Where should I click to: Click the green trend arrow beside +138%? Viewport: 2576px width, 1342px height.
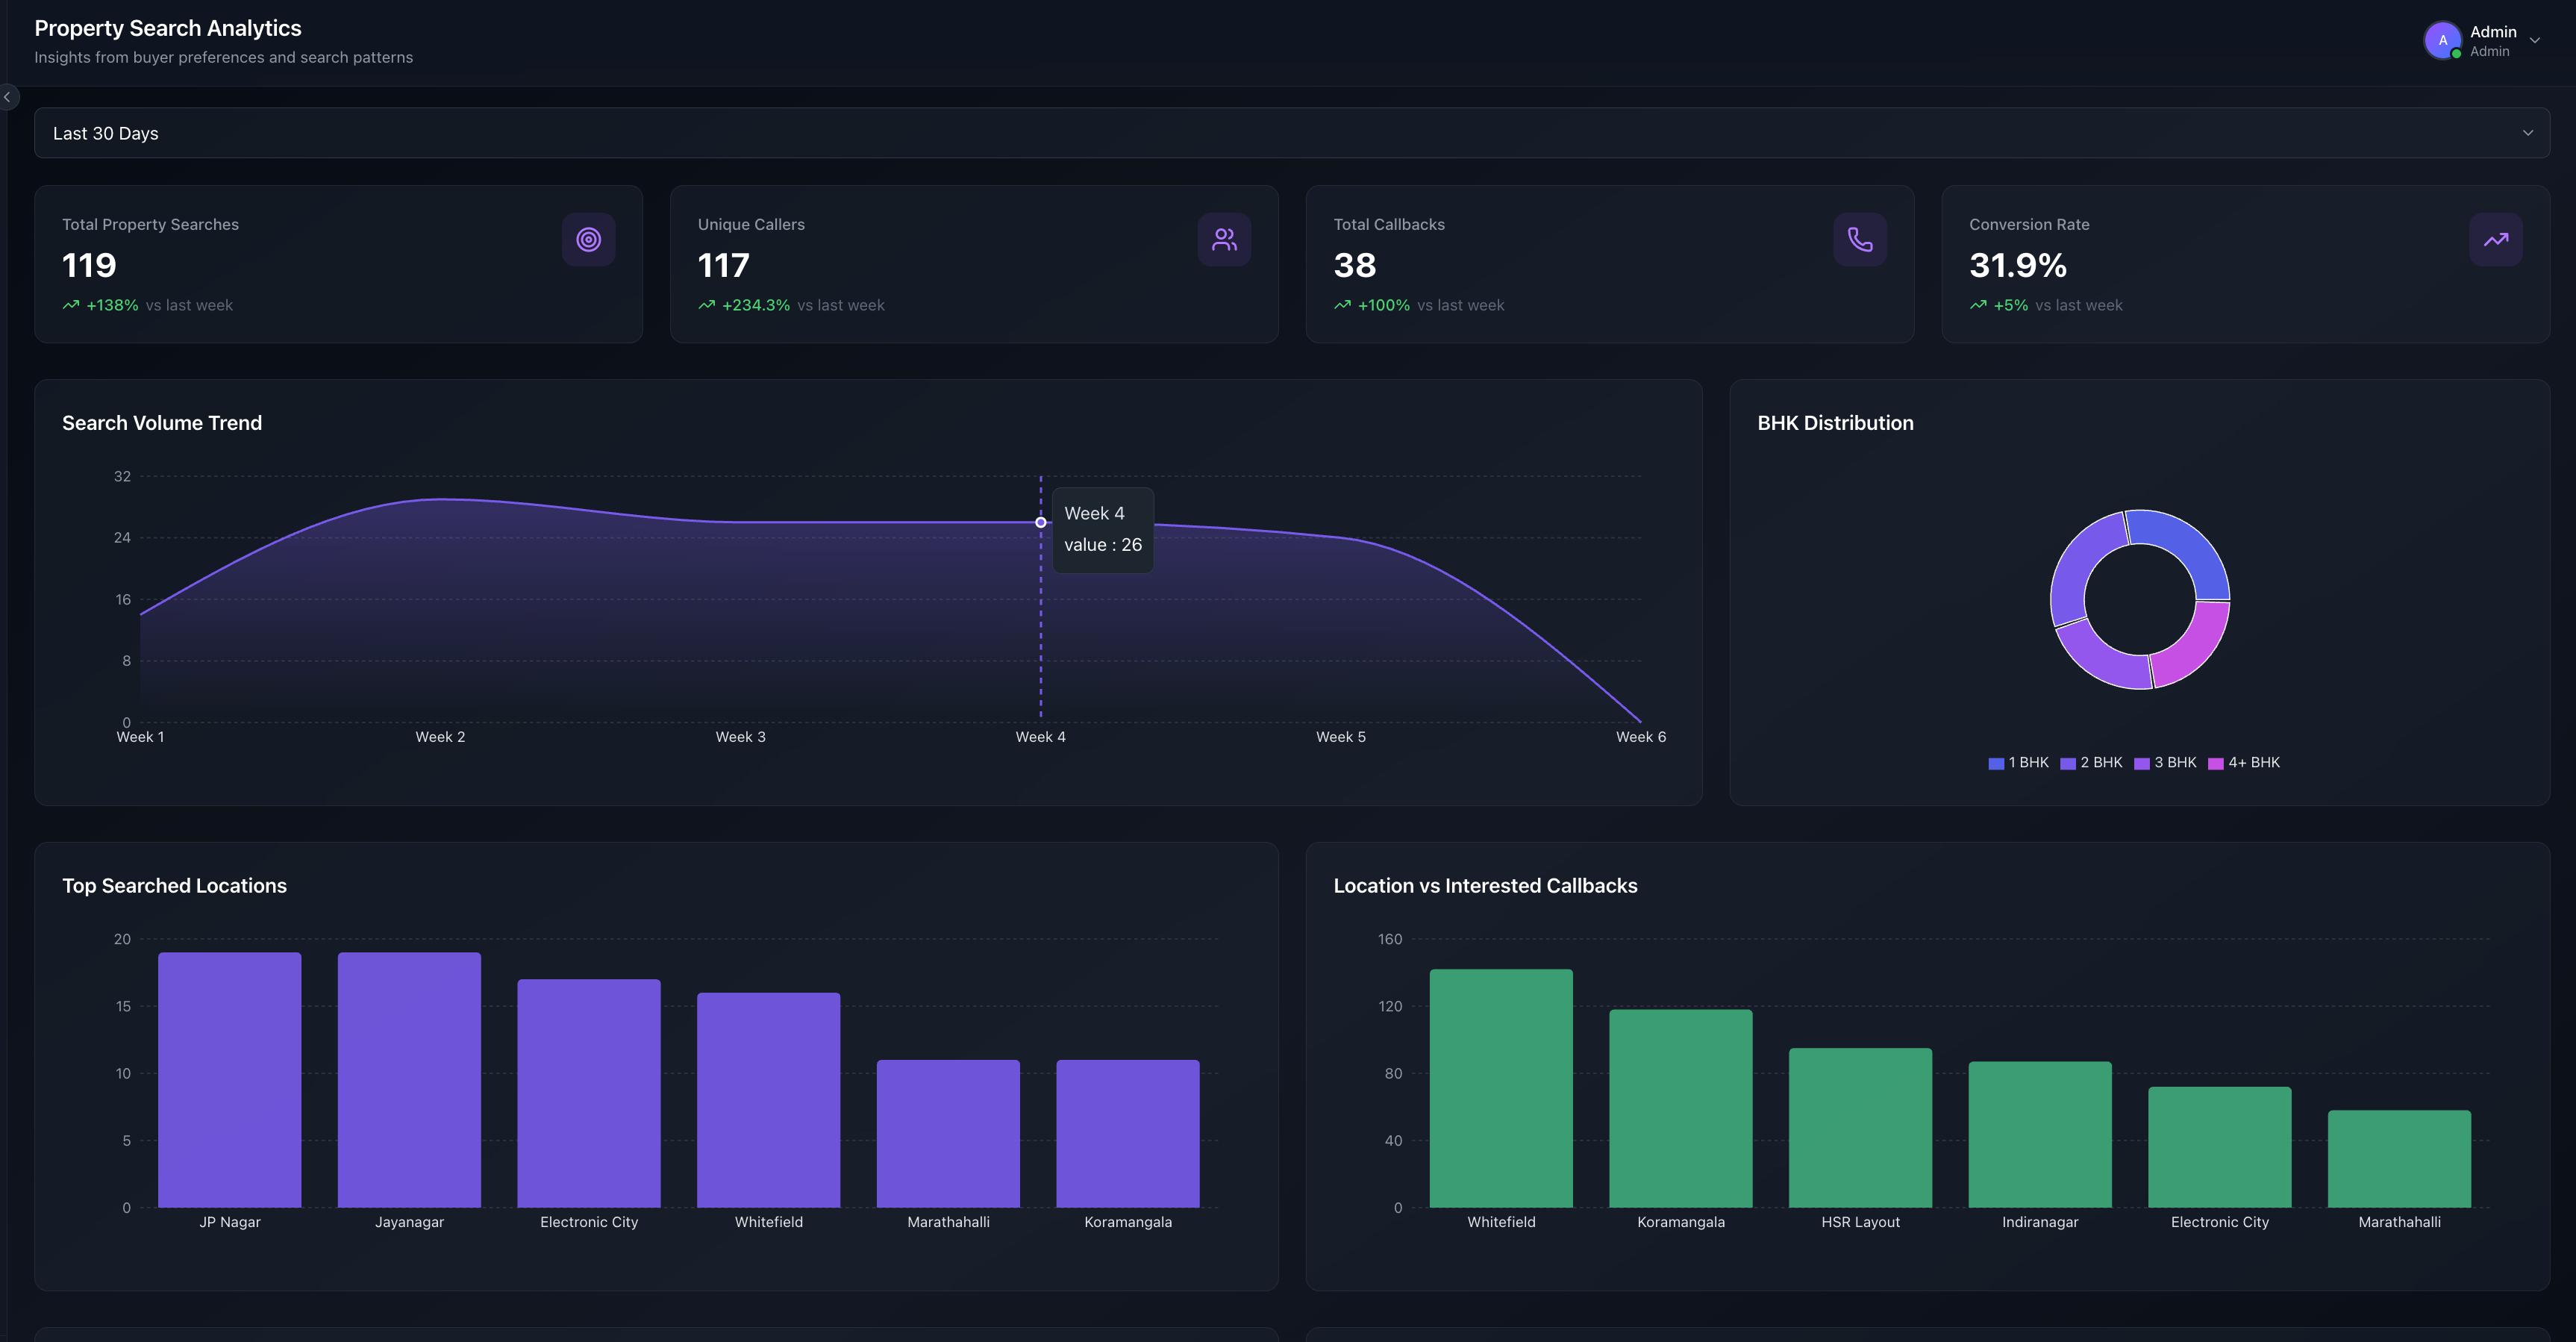[70, 304]
